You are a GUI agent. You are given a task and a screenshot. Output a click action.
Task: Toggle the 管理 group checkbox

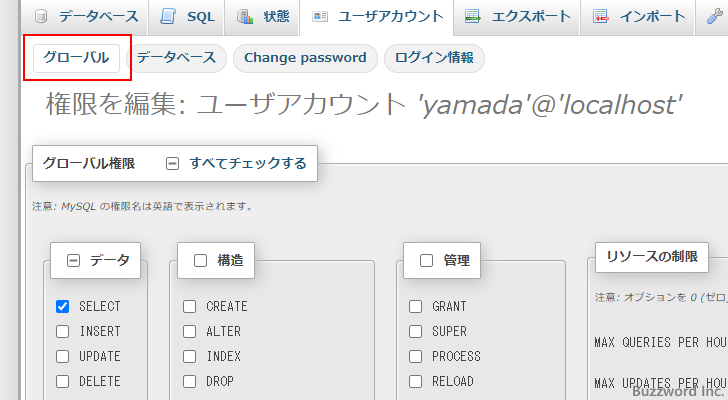[426, 260]
